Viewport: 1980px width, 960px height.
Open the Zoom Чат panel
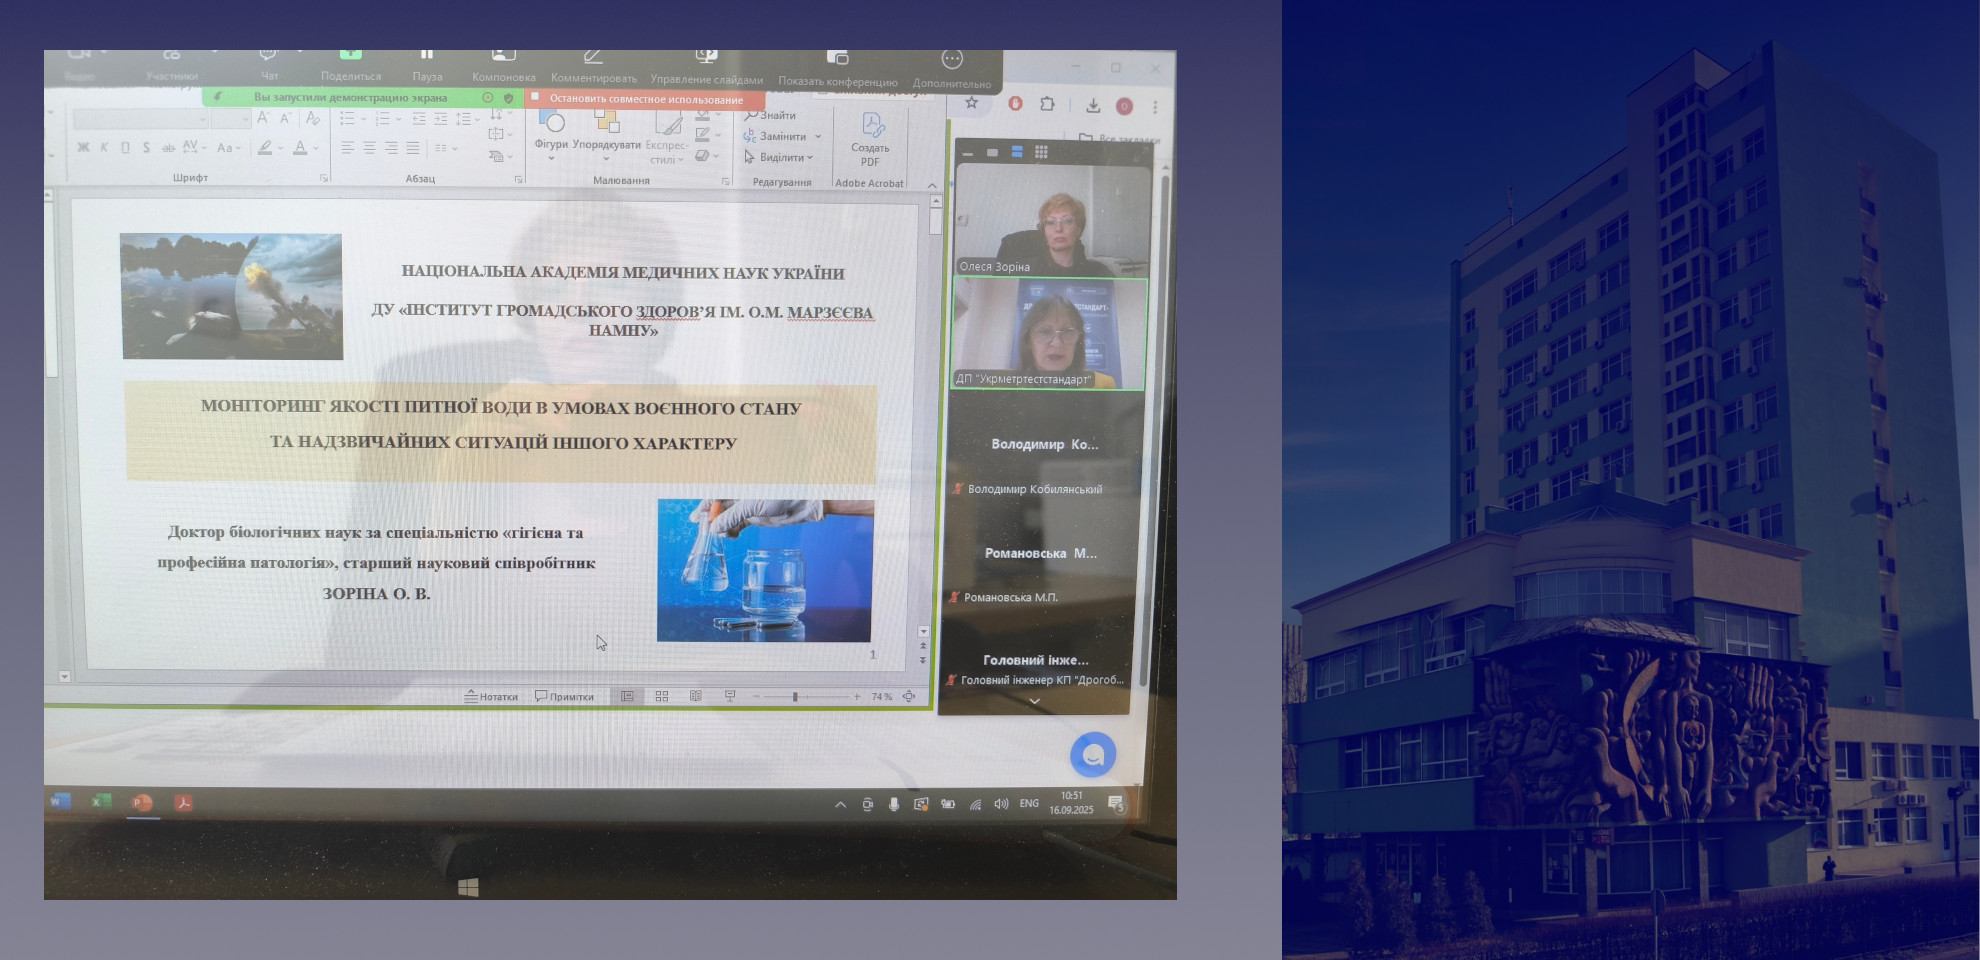point(269,65)
